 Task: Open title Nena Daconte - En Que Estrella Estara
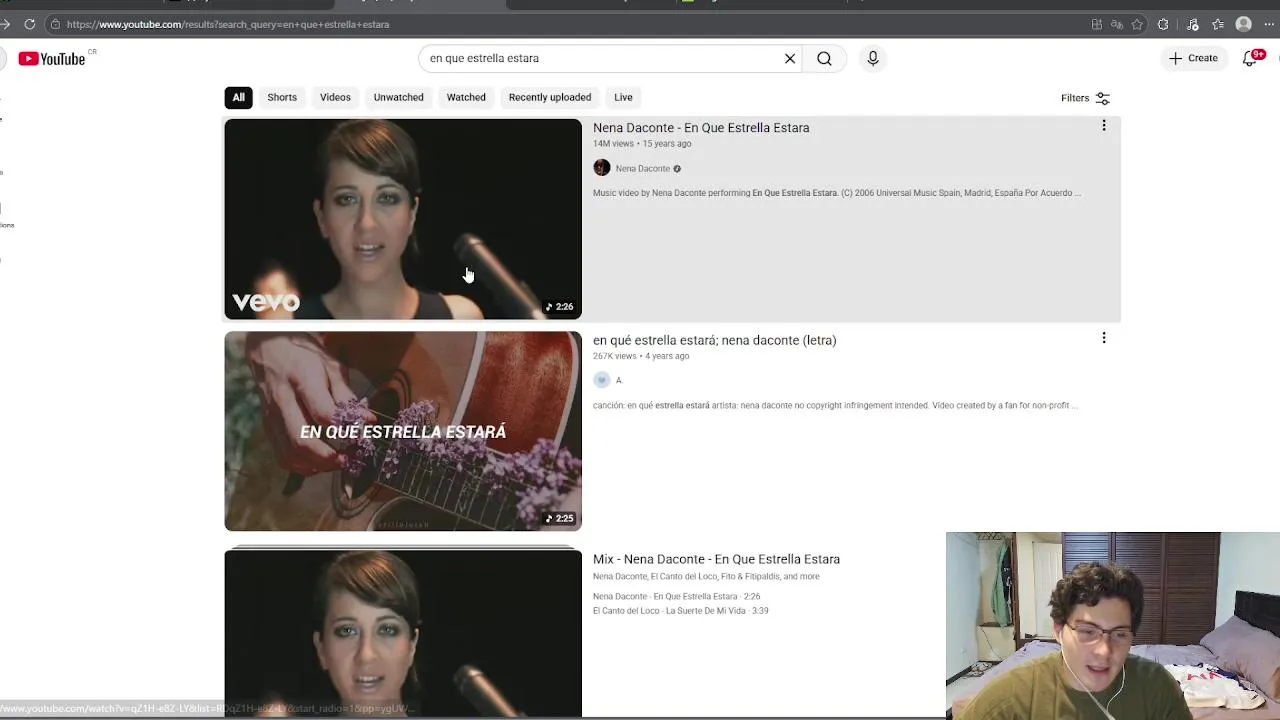point(701,128)
